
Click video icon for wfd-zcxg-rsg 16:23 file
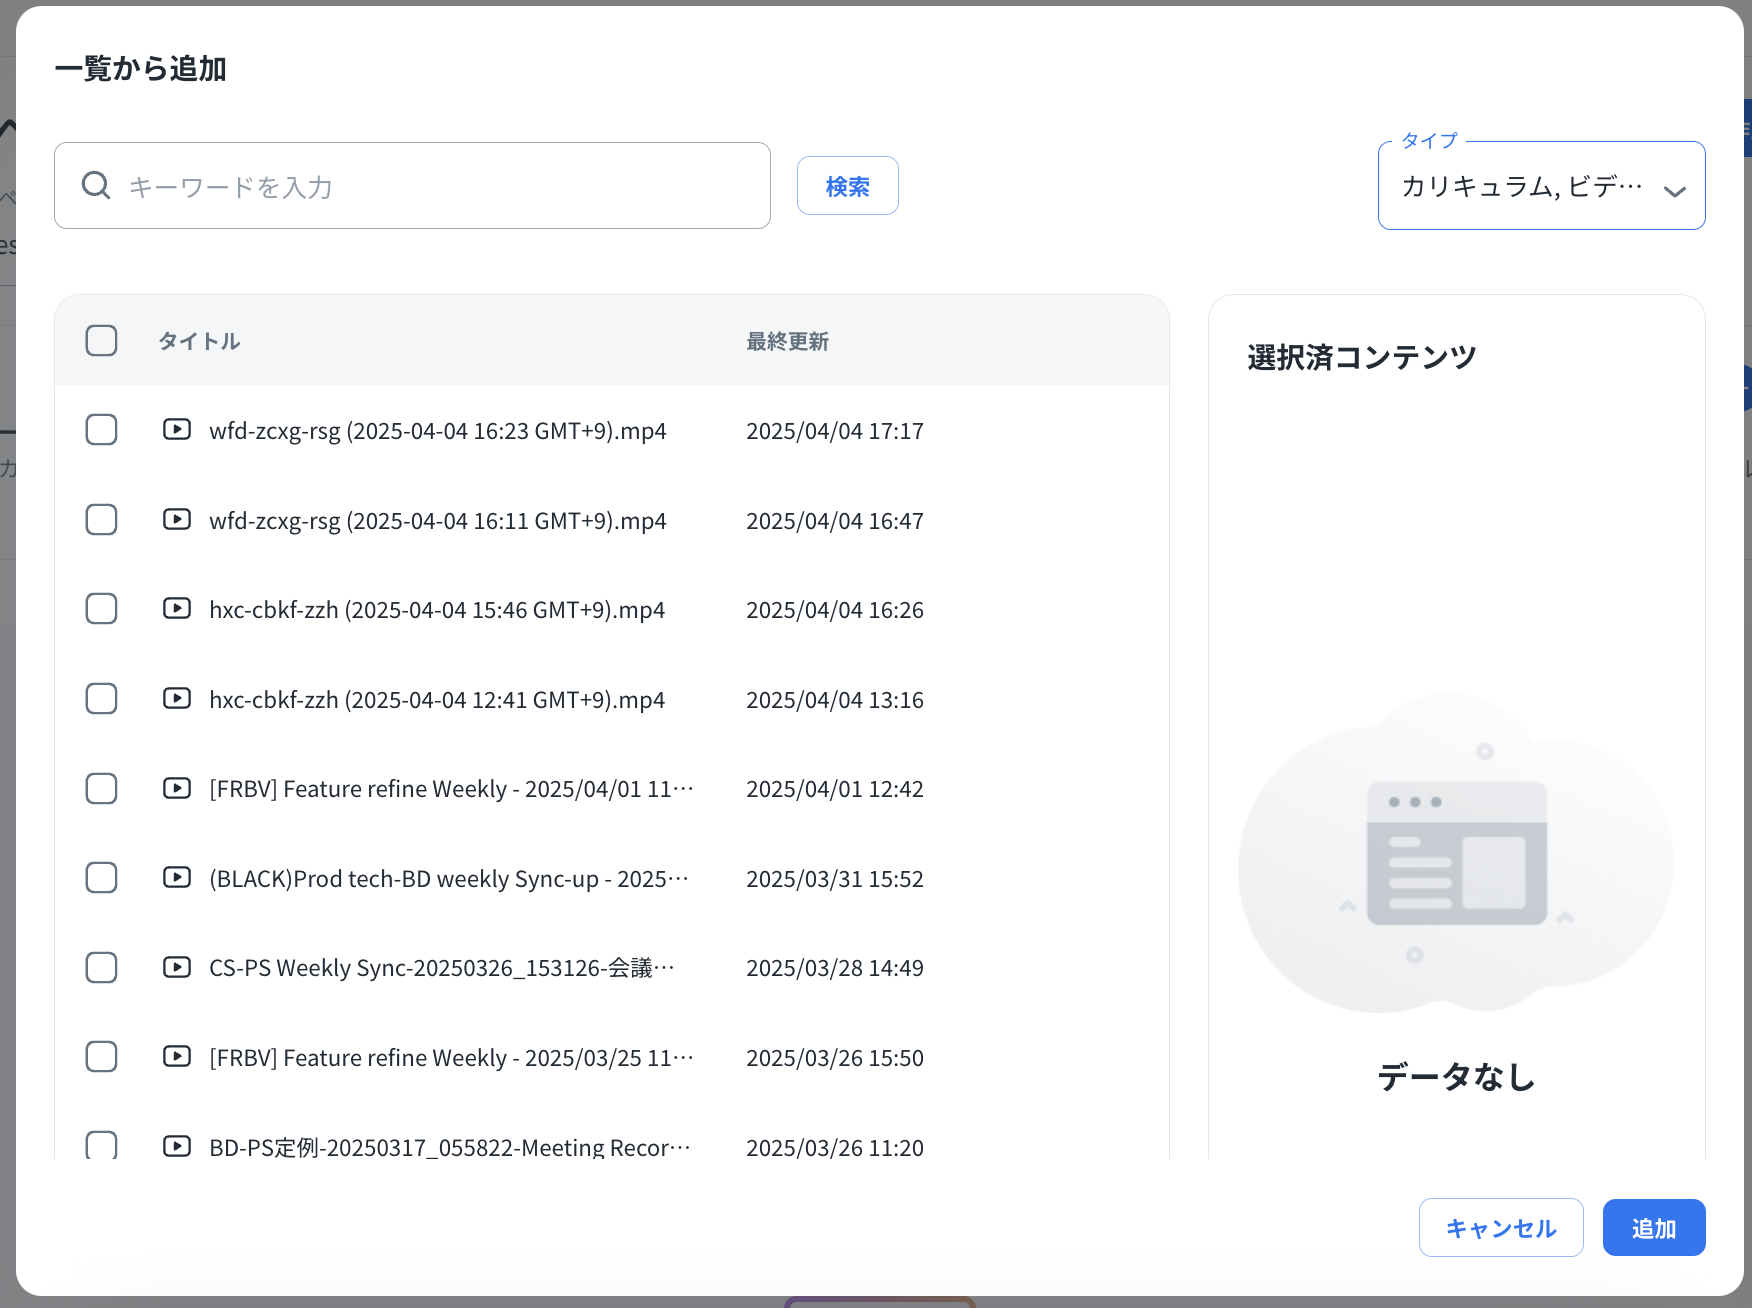[x=177, y=430]
